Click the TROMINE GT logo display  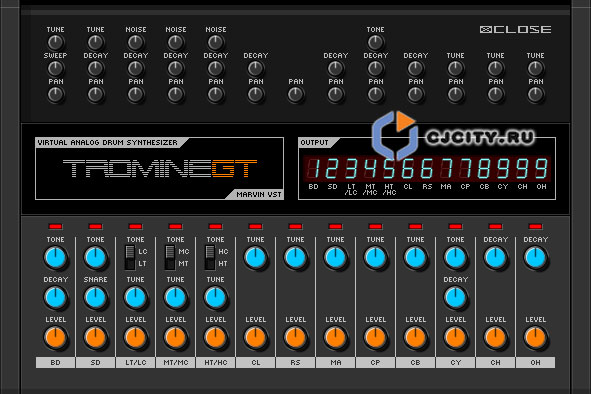(x=159, y=169)
